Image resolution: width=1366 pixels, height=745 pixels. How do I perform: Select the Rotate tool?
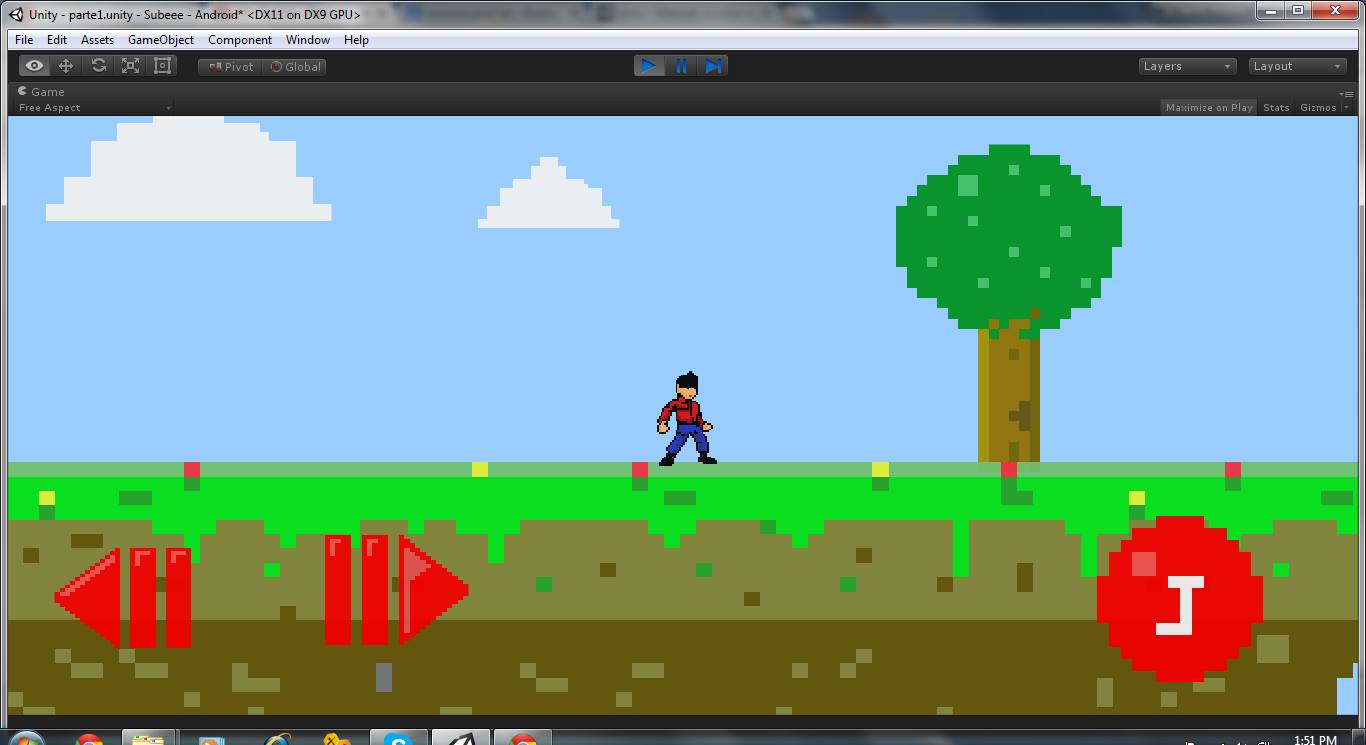point(97,65)
